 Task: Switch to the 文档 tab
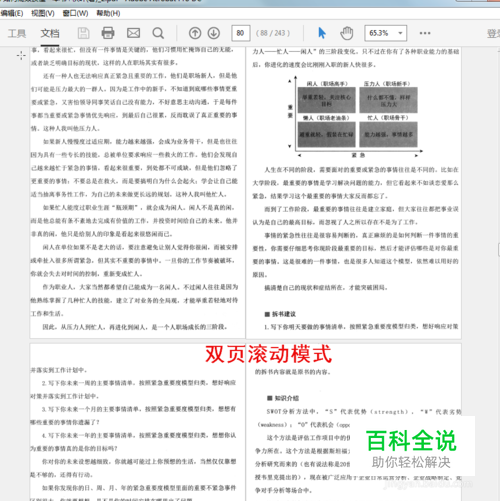(x=50, y=33)
